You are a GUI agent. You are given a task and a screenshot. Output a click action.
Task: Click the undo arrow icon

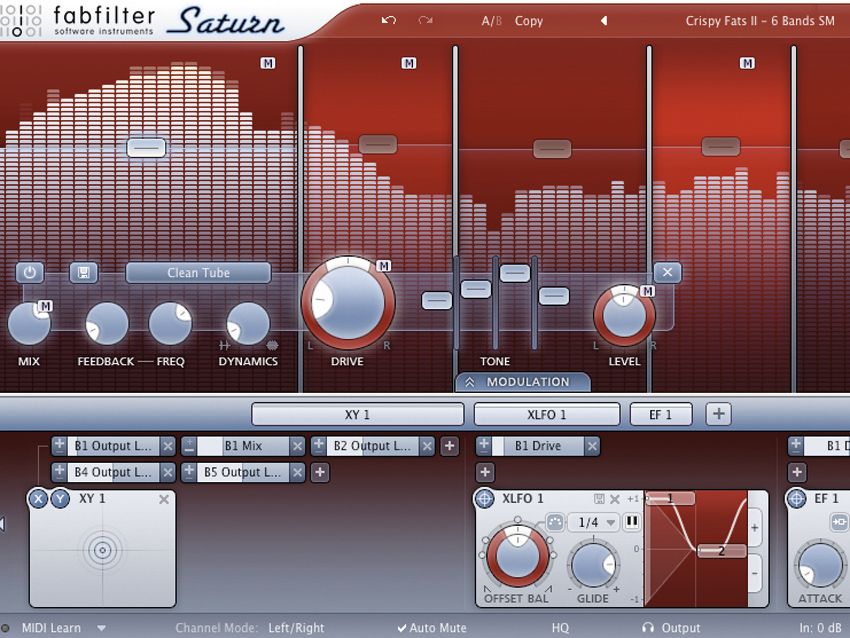click(388, 21)
